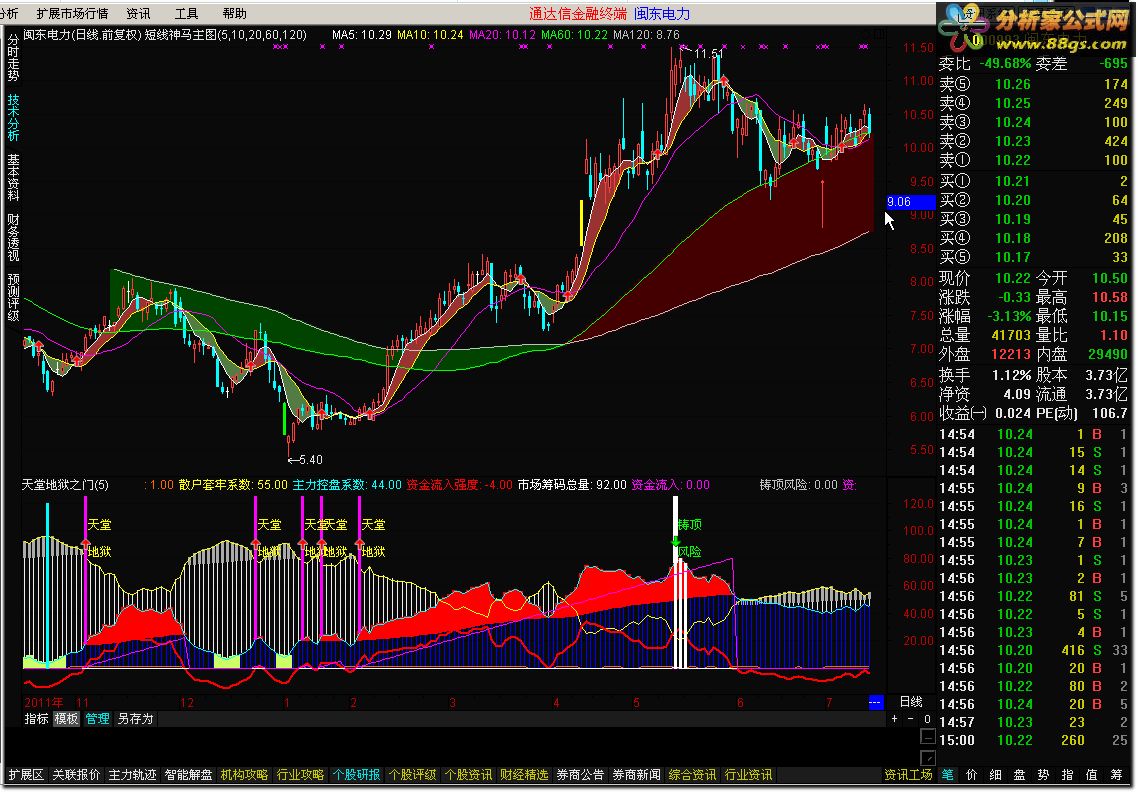The image size is (1138, 792).
Task: Click the 15:00 10.22 260 tick row
Action: [x=1033, y=740]
